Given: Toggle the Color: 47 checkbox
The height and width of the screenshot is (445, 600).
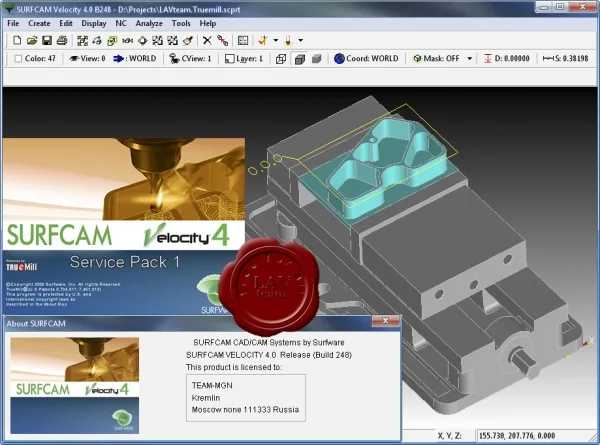Looking at the screenshot, I should [x=18, y=59].
